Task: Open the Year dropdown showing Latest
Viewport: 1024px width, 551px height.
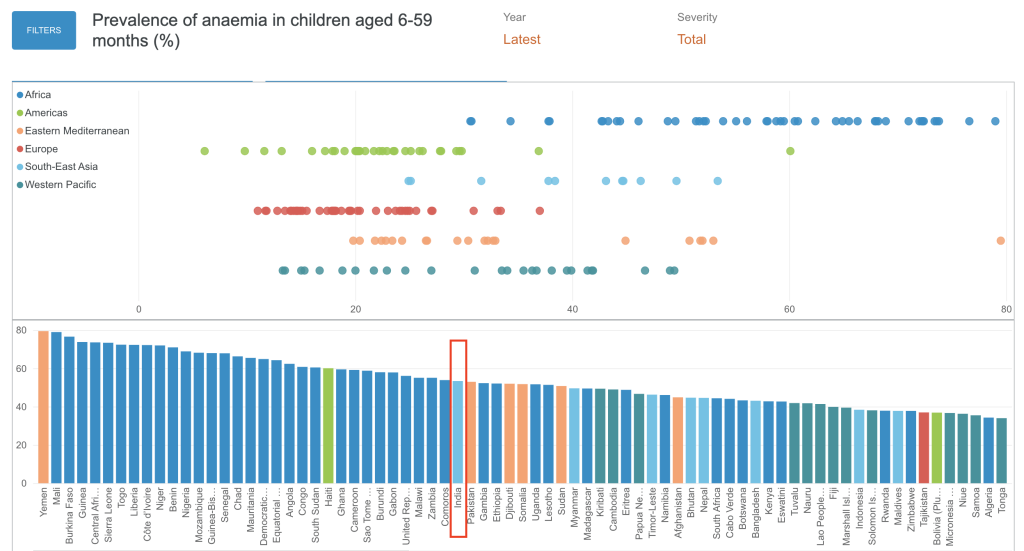Action: [521, 40]
